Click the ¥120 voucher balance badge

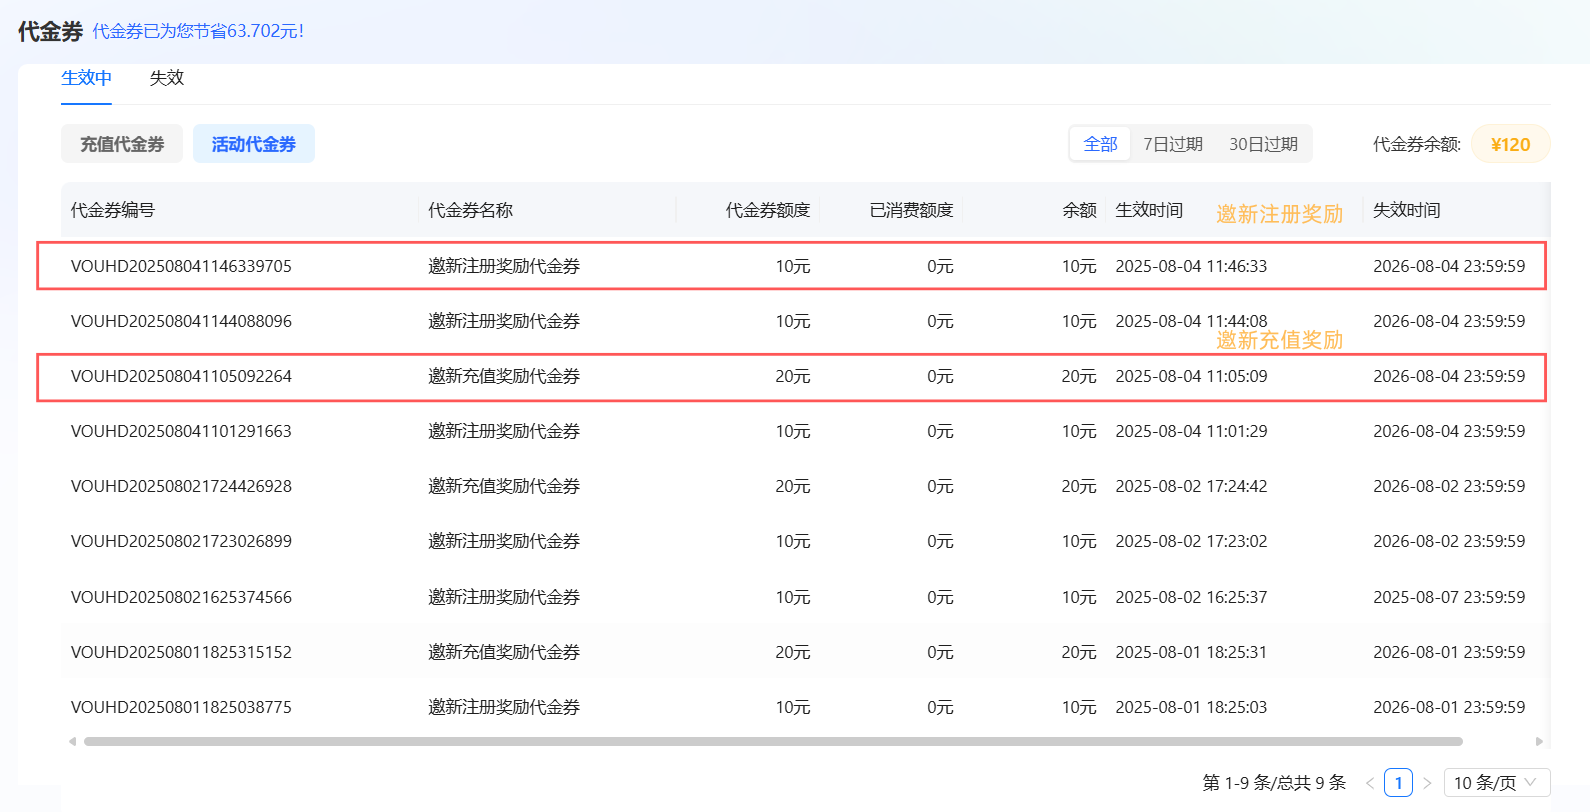coord(1510,144)
